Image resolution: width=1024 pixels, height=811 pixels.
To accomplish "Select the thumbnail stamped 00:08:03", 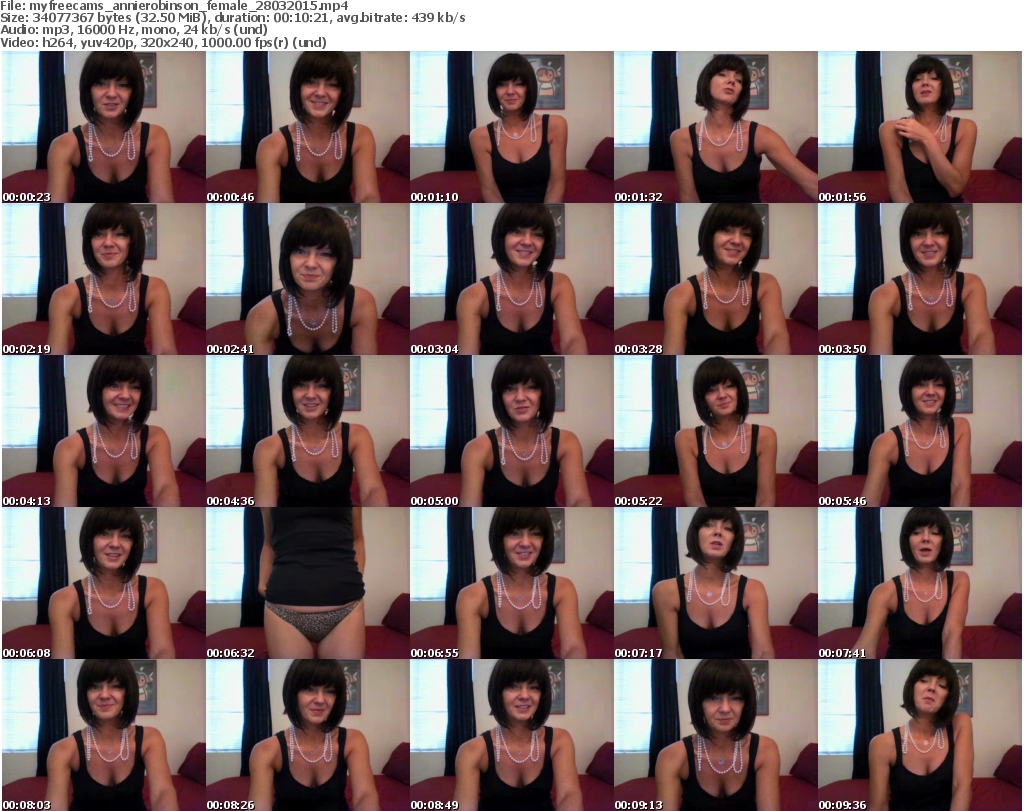I will pos(103,735).
